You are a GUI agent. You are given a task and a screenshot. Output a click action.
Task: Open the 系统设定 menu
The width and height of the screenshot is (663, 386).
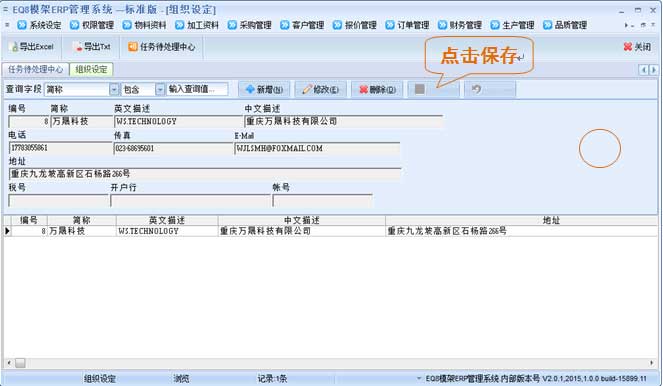39,25
